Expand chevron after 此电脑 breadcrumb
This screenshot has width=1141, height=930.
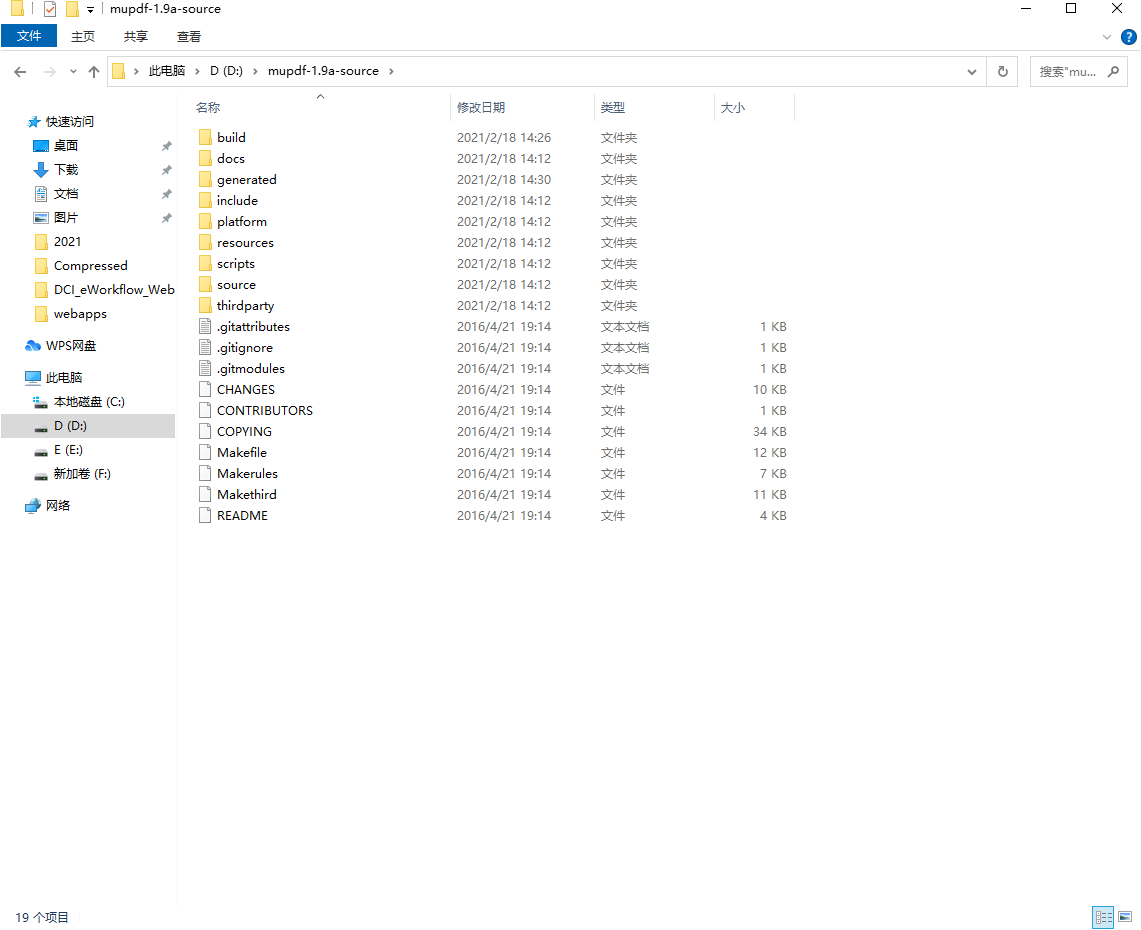[197, 71]
